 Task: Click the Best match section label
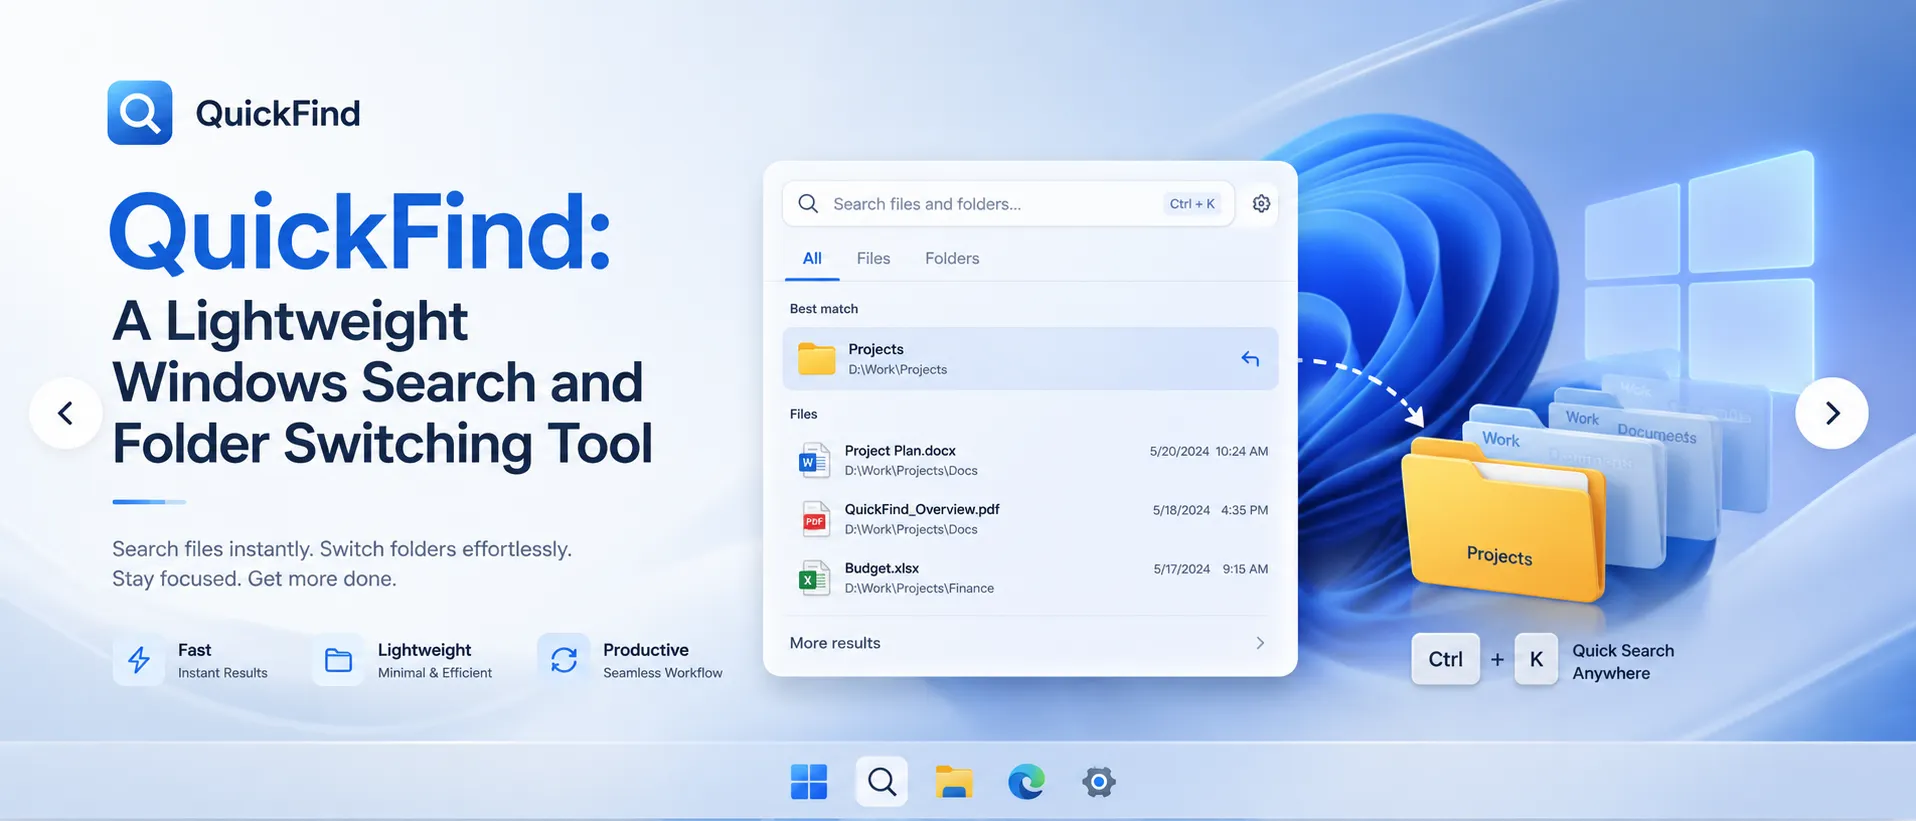824,309
